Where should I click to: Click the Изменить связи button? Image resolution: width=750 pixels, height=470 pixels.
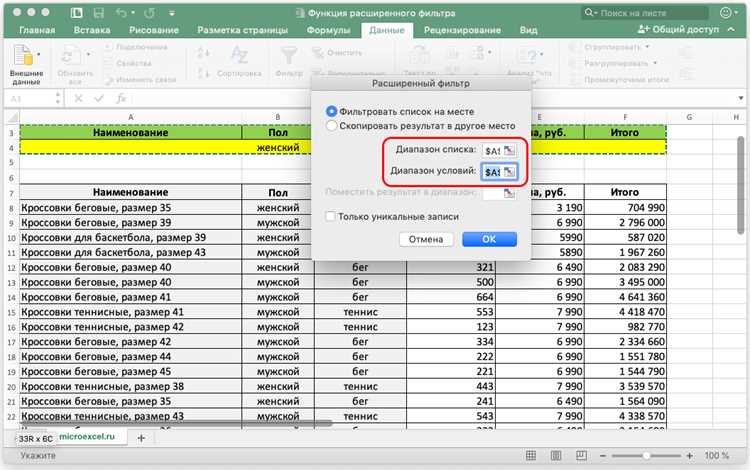(x=140, y=79)
